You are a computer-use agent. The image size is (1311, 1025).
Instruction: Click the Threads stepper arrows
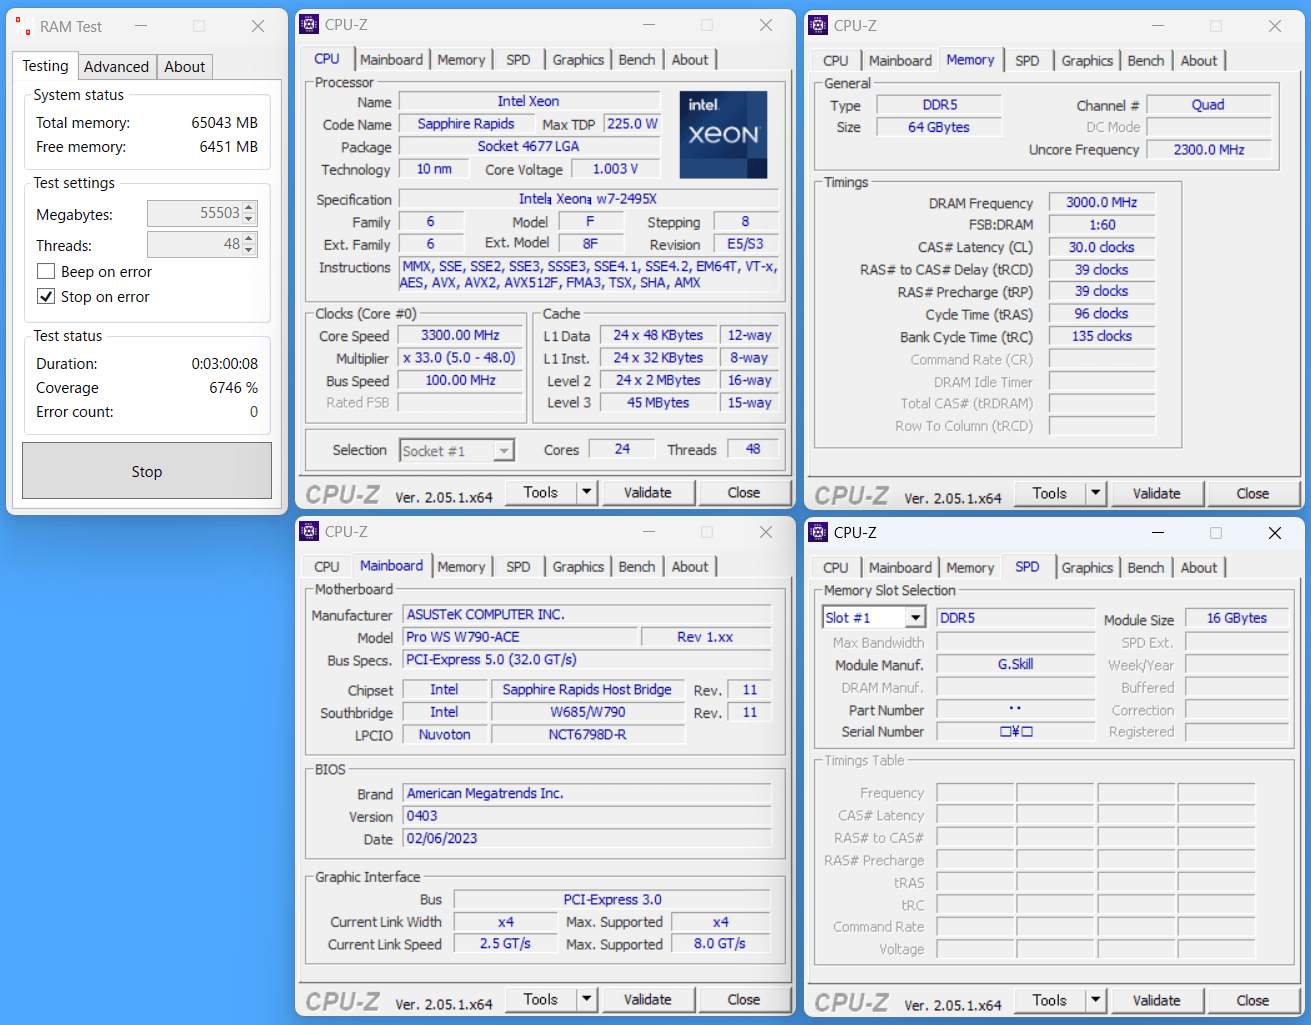pos(250,244)
